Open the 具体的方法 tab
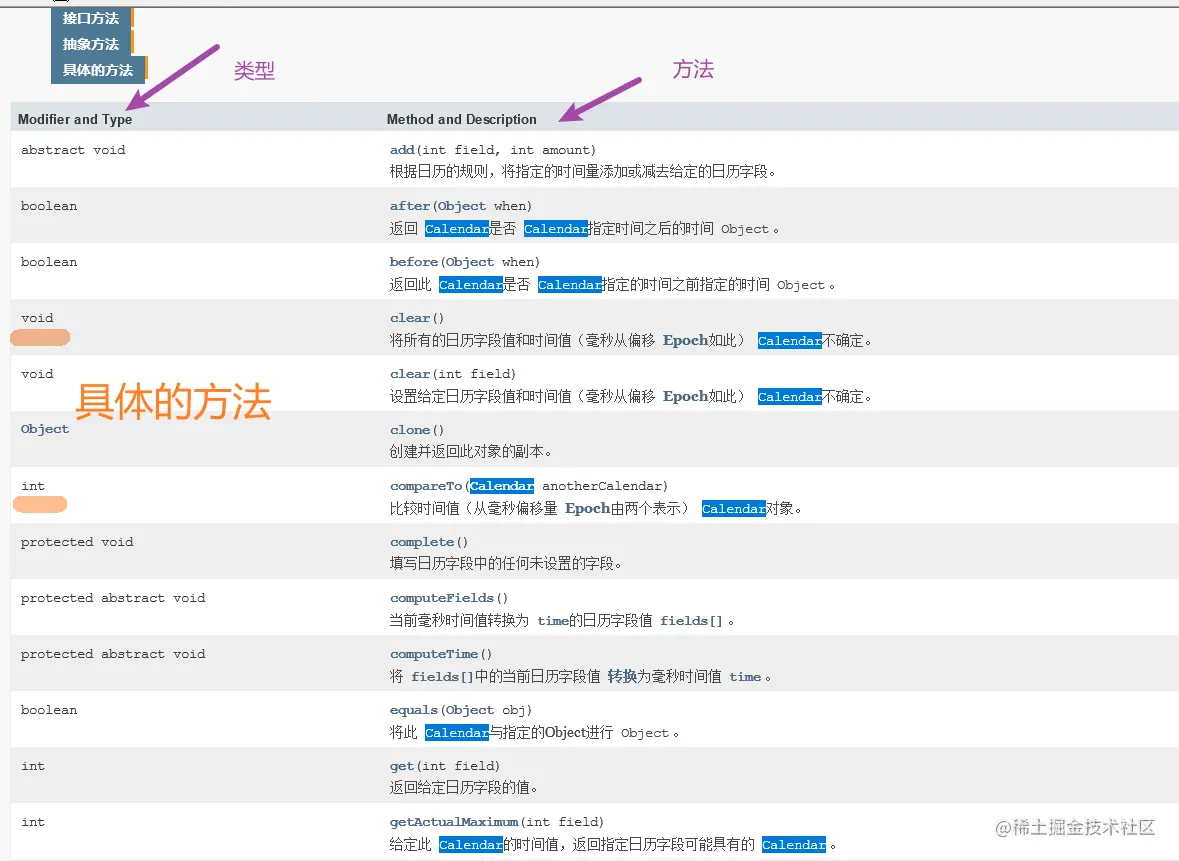The width and height of the screenshot is (1179, 861). (x=97, y=70)
